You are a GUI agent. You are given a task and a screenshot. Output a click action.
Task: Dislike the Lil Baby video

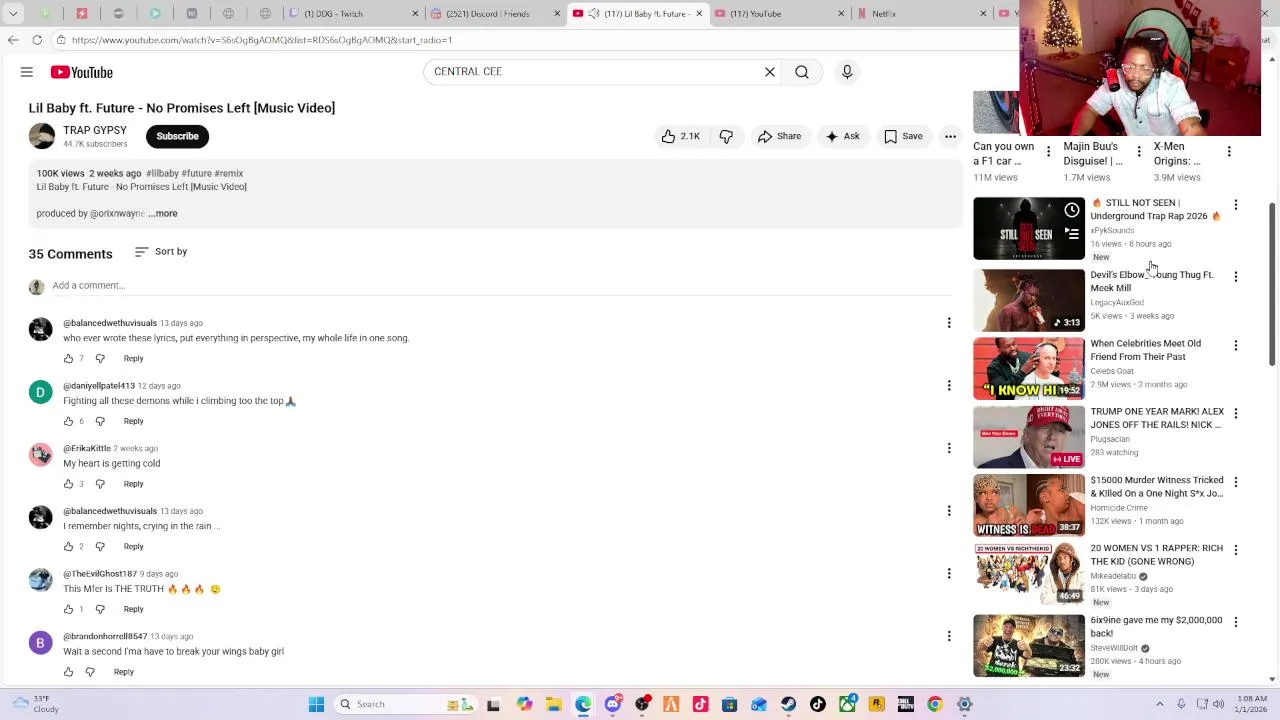726,136
